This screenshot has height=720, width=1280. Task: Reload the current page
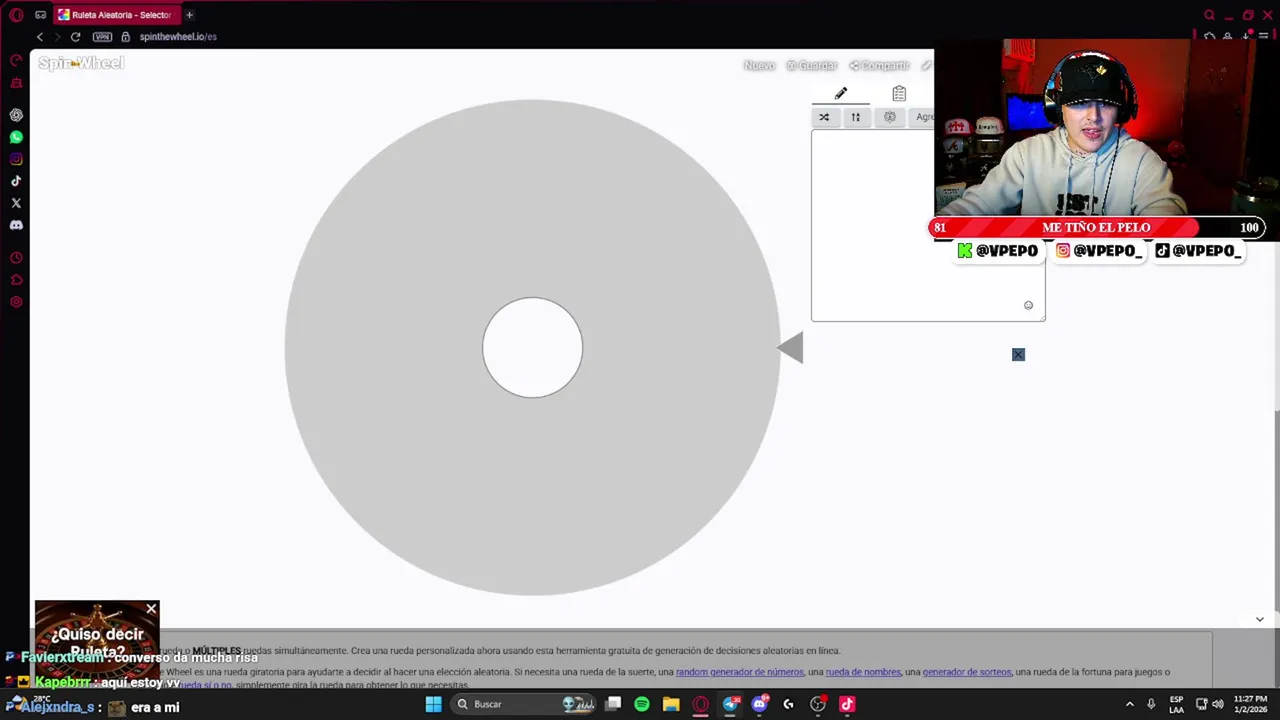[75, 37]
